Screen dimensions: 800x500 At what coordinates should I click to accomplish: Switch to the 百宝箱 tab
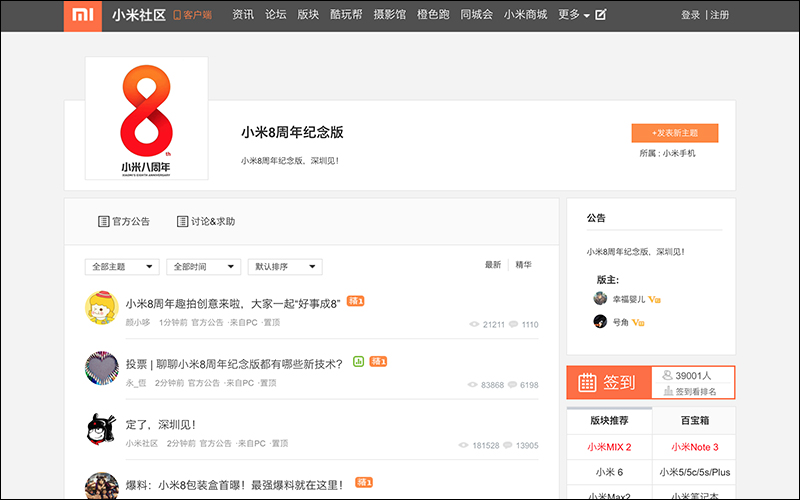(x=694, y=421)
